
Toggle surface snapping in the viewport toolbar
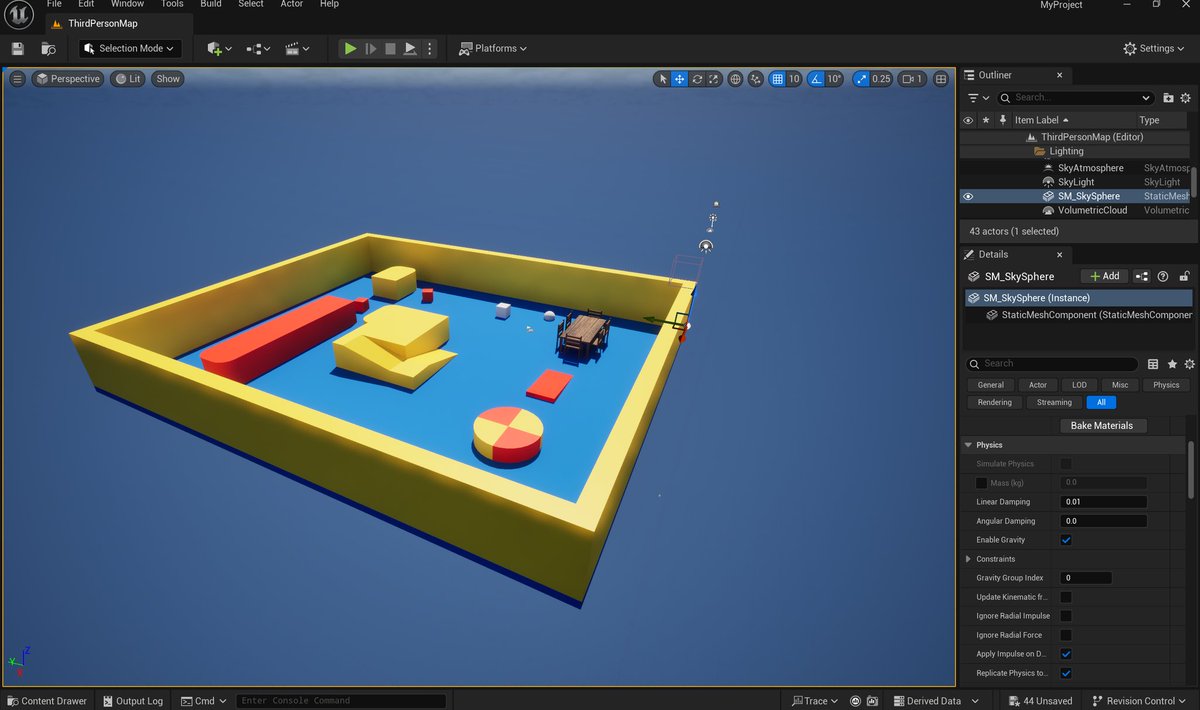(x=758, y=78)
